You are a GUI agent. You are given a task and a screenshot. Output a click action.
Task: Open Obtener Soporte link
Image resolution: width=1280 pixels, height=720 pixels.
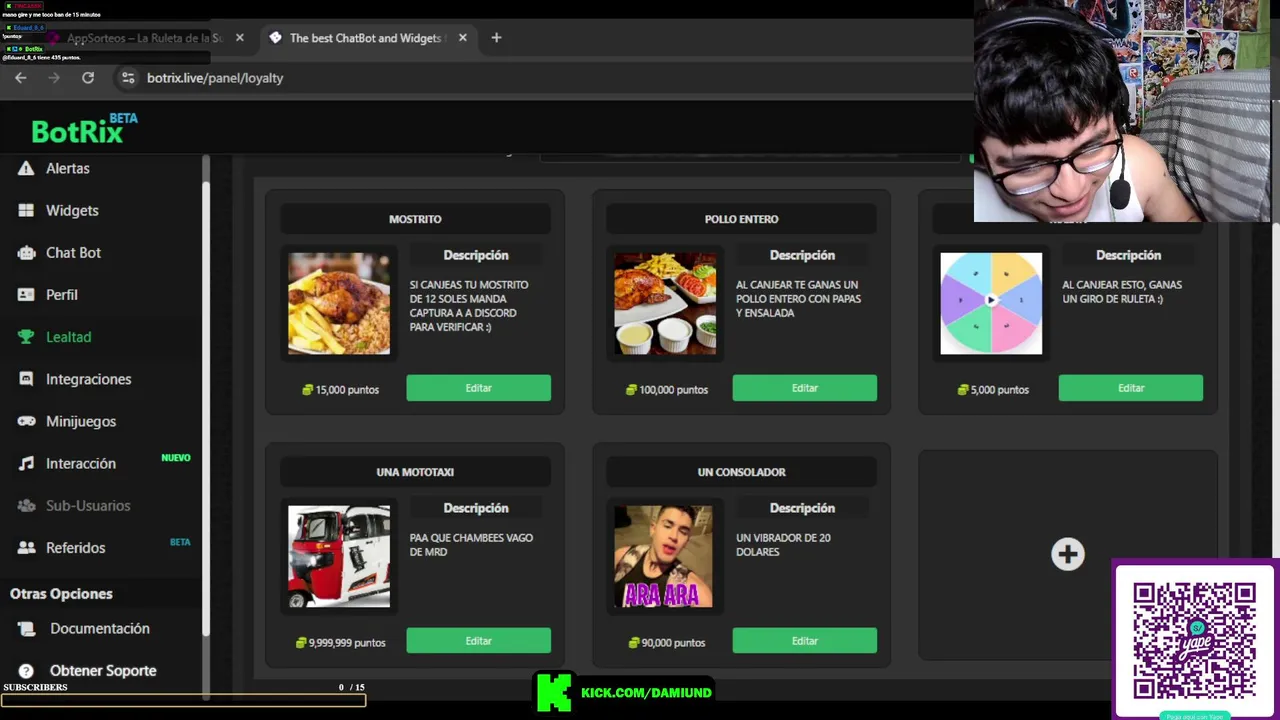click(x=103, y=671)
